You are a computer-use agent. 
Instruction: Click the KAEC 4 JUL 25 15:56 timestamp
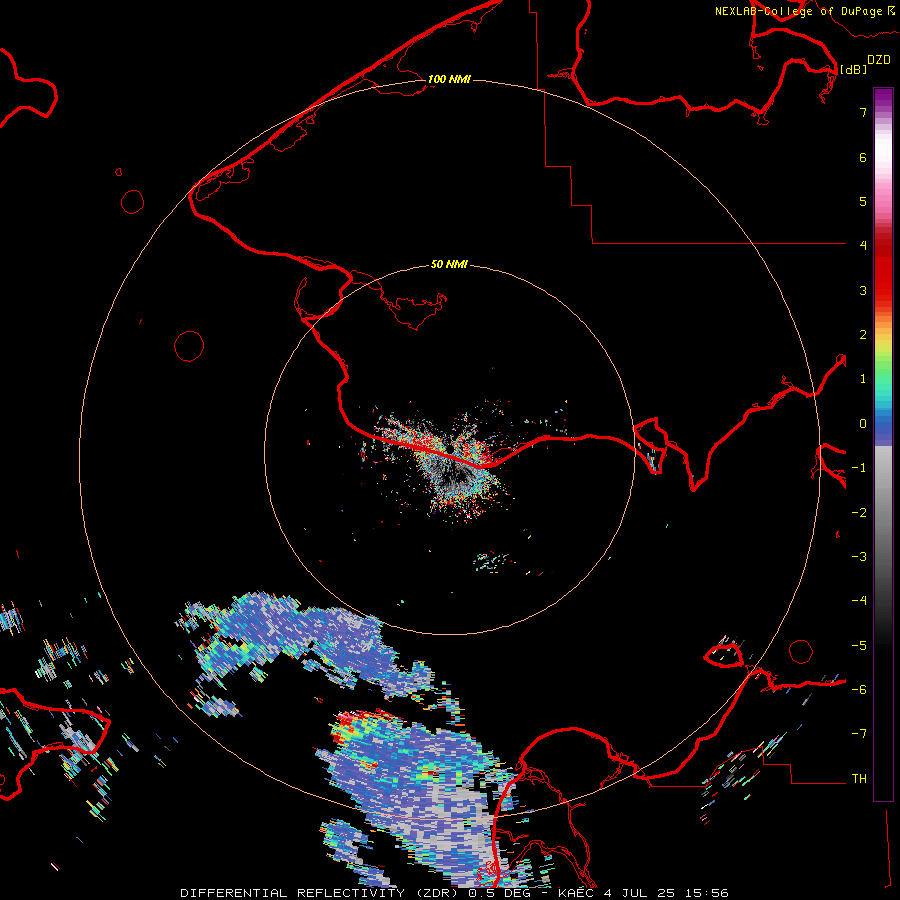(x=643, y=893)
